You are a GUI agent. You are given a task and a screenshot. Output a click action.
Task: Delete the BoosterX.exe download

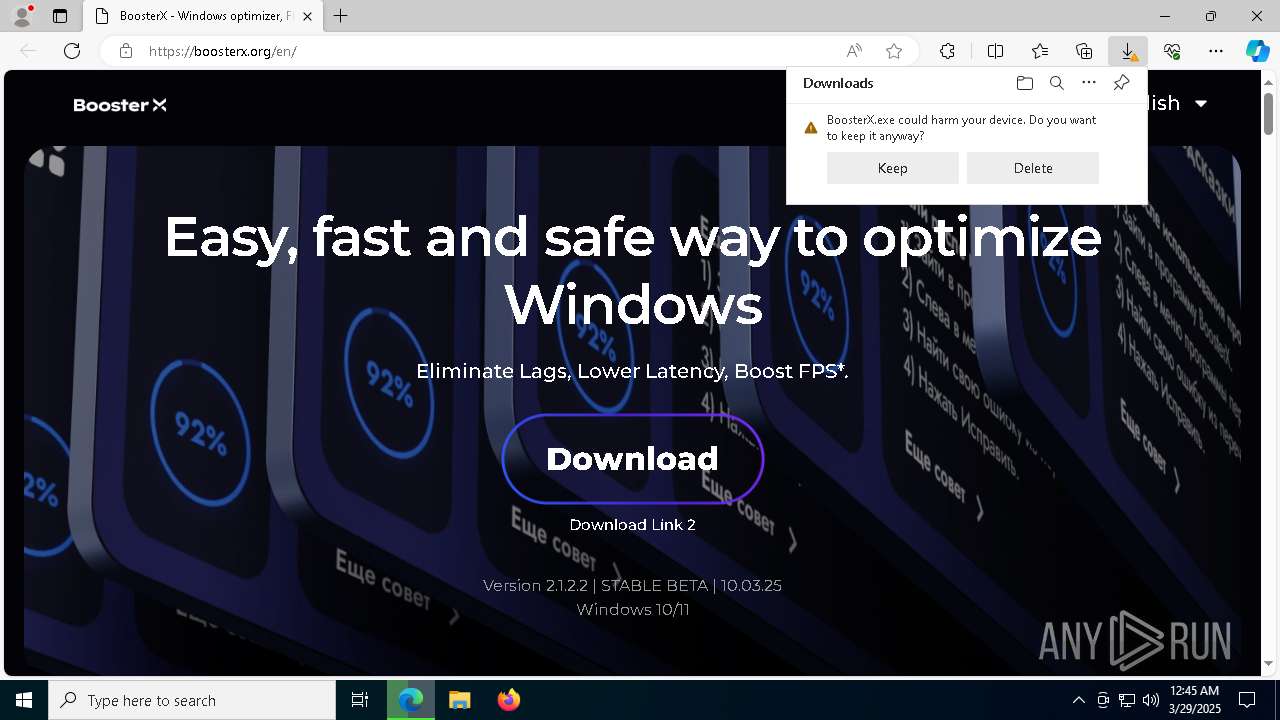point(1033,168)
